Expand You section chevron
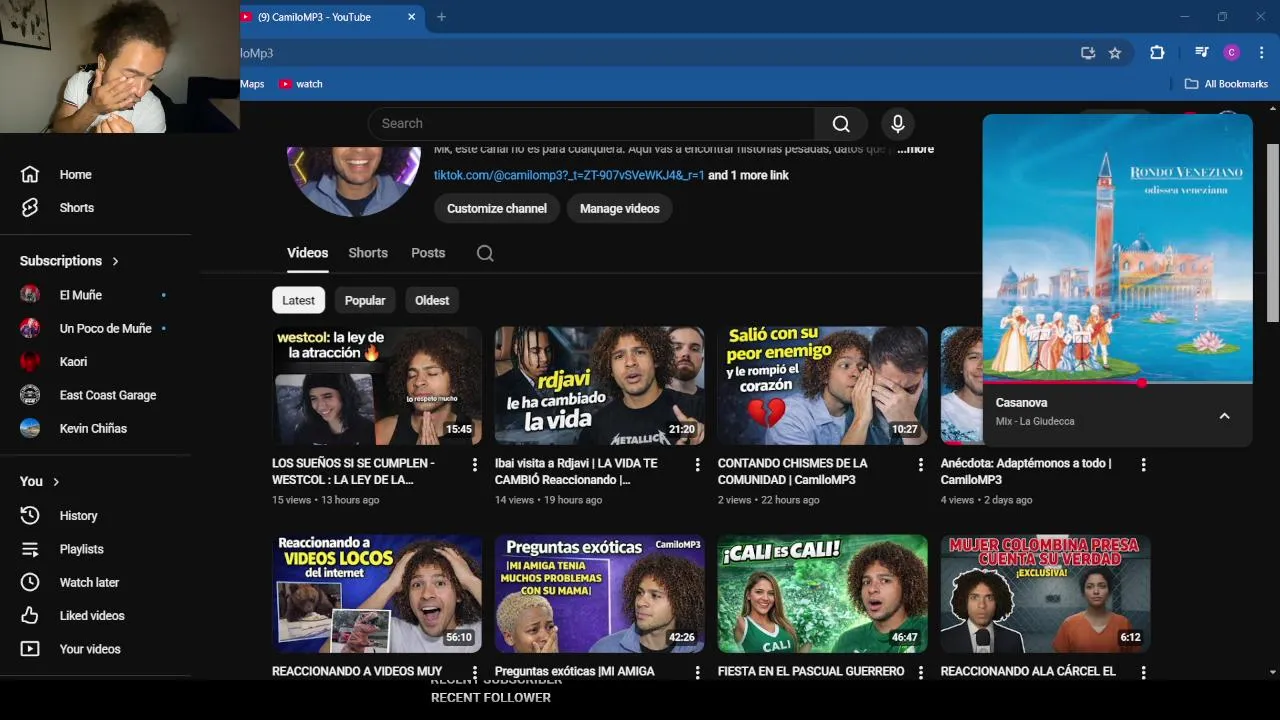Image resolution: width=1280 pixels, height=720 pixels. click(x=56, y=482)
